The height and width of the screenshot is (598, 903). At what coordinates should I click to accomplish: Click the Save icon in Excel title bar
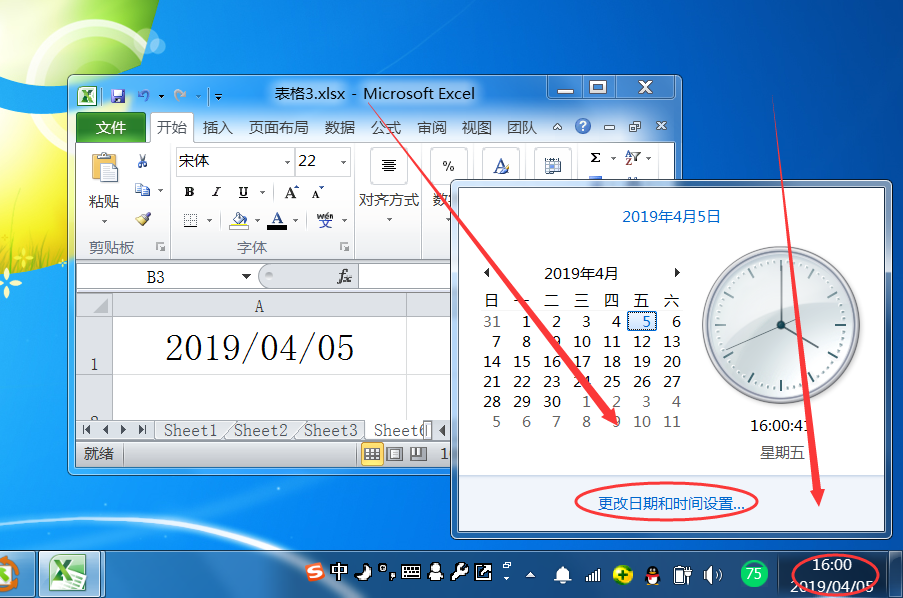pyautogui.click(x=118, y=96)
